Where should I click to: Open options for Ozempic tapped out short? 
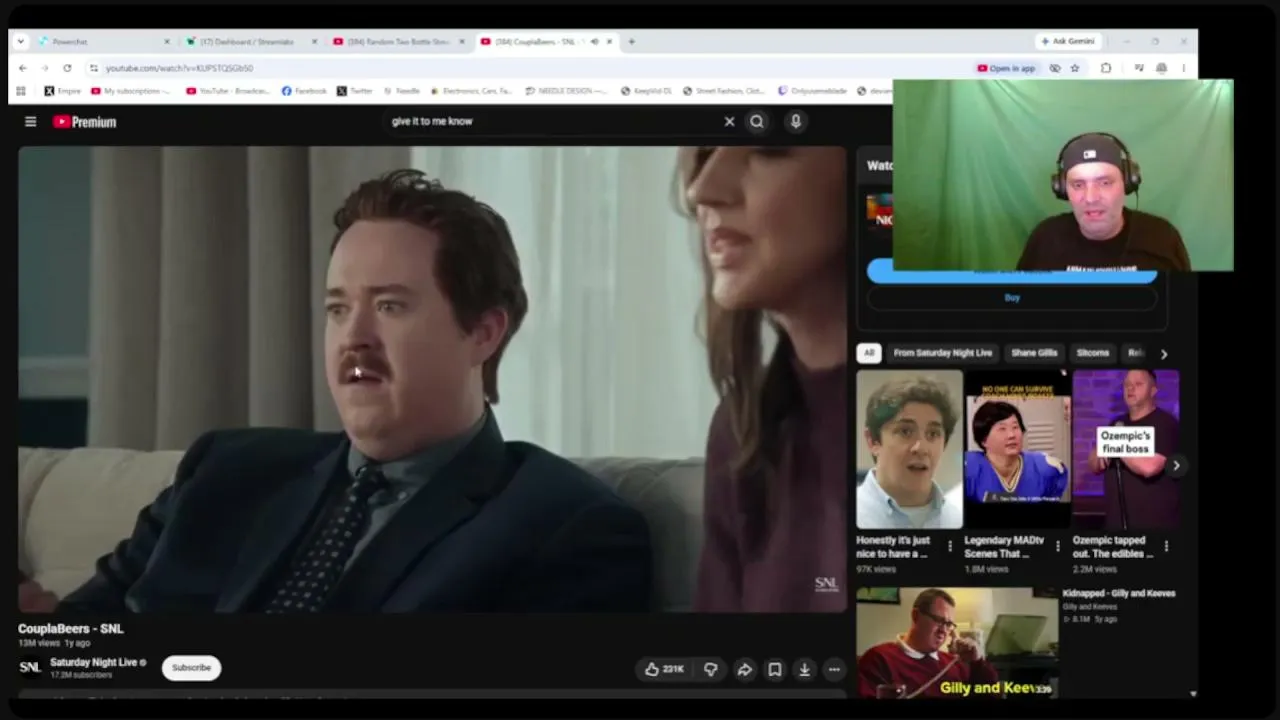click(x=1166, y=547)
